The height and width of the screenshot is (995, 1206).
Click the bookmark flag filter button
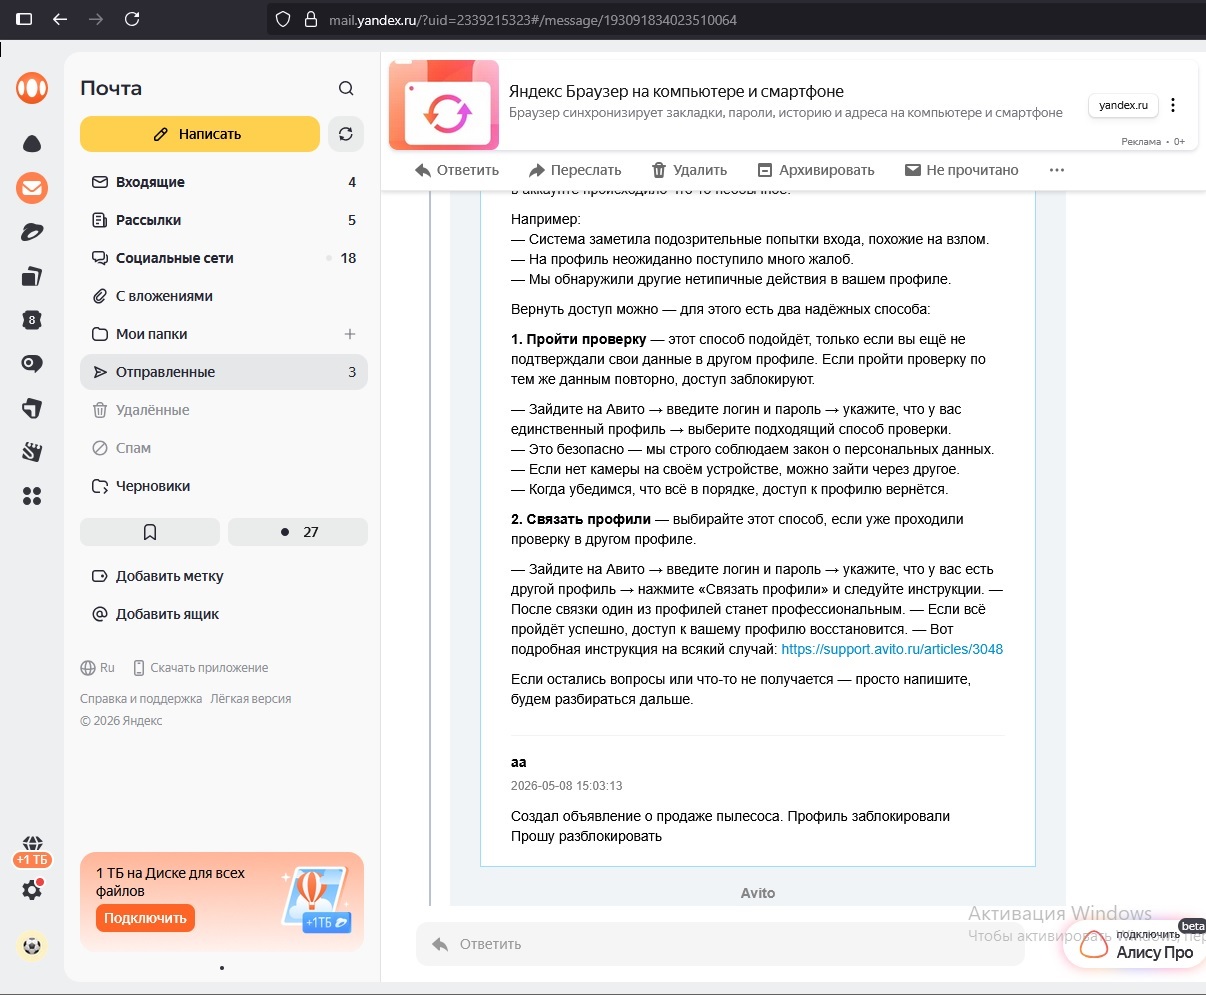pyautogui.click(x=150, y=532)
